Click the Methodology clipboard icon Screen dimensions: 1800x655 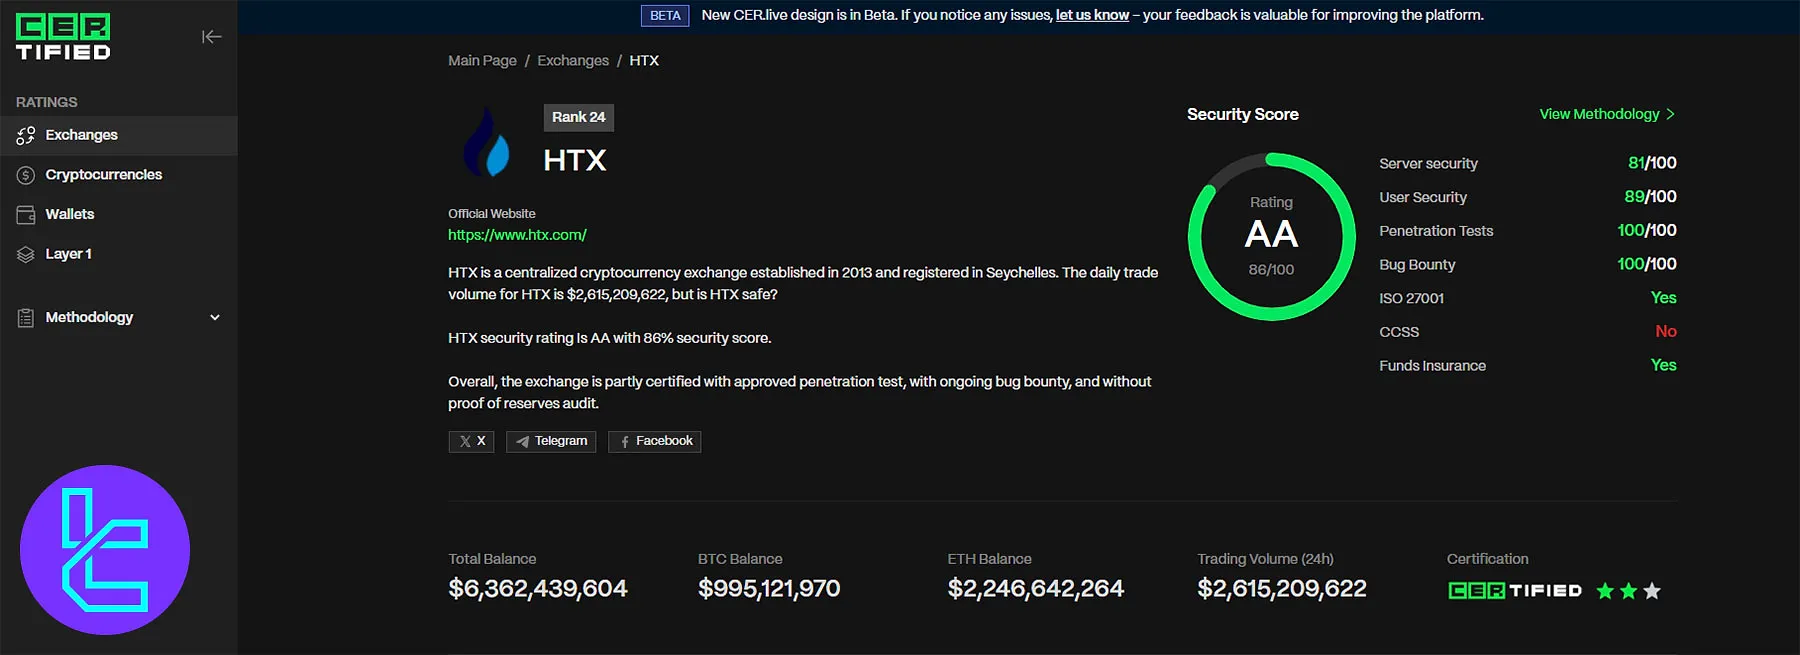click(x=26, y=318)
